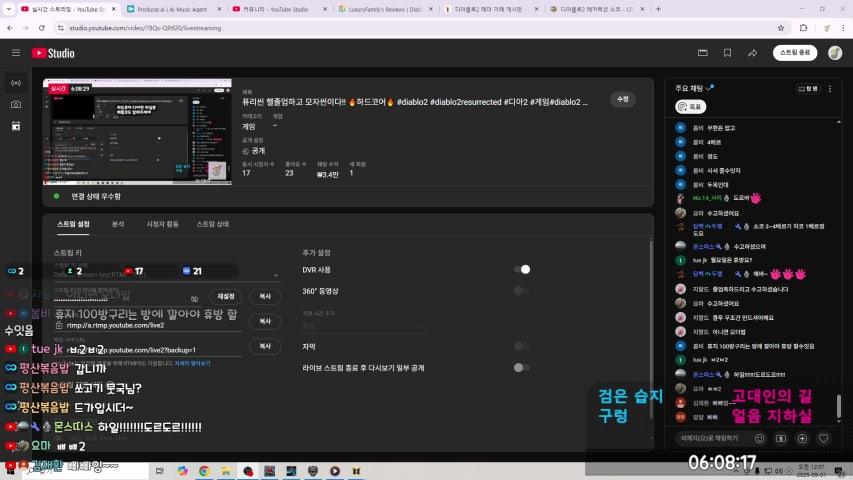Open the Manage calendar icon in left sidebar
Image resolution: width=853 pixels, height=480 pixels.
16,126
